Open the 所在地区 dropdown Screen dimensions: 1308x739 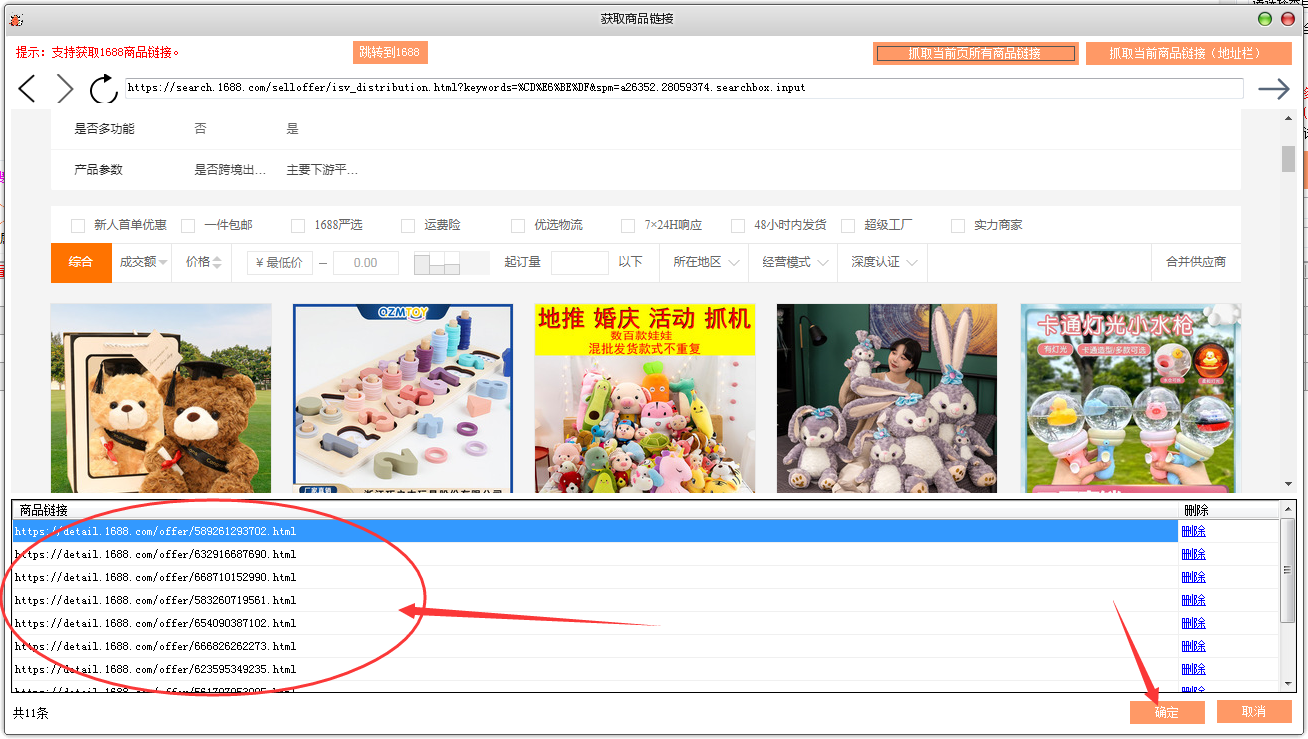point(706,262)
